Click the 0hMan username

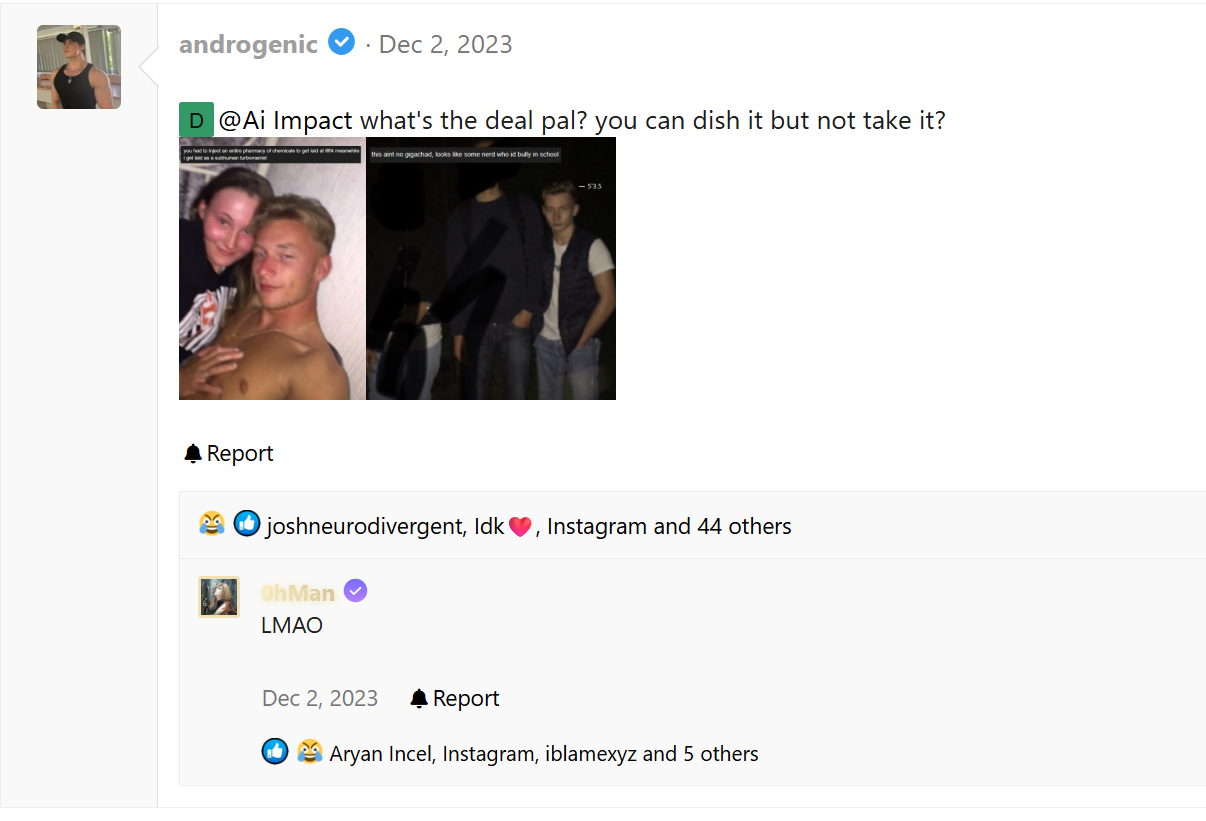click(x=298, y=593)
